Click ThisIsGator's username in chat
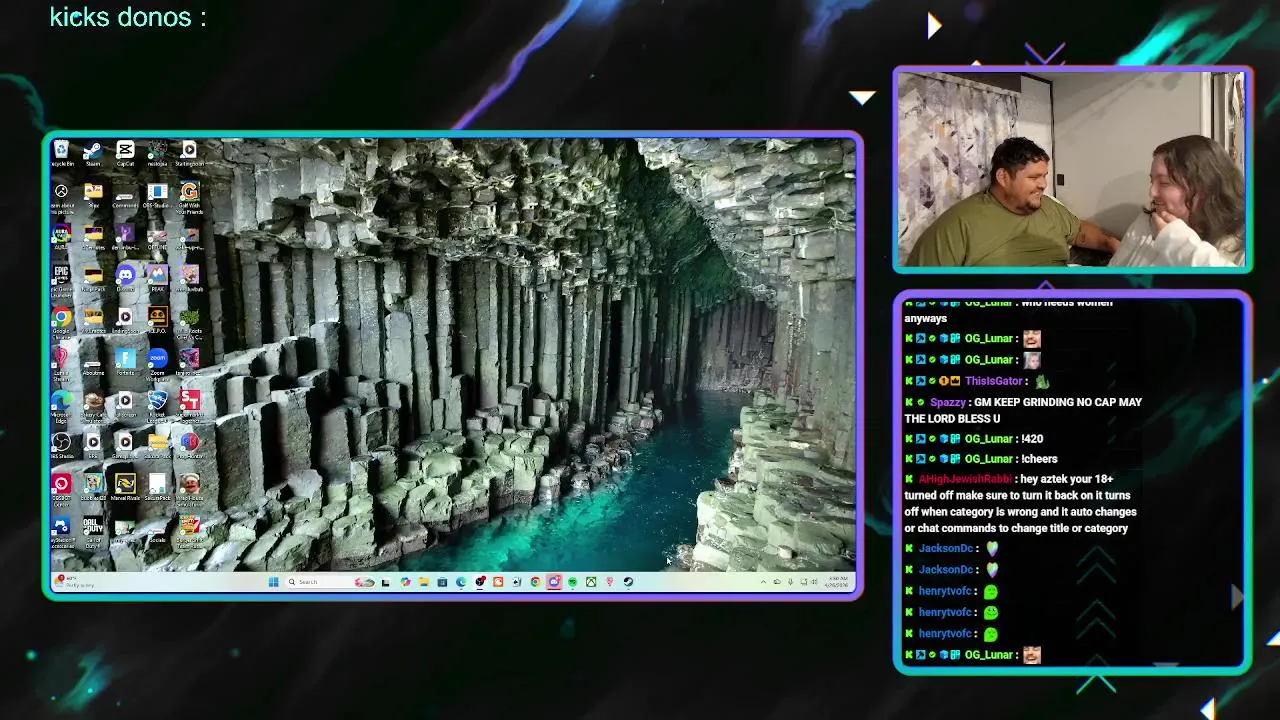This screenshot has height=720, width=1280. coord(993,381)
